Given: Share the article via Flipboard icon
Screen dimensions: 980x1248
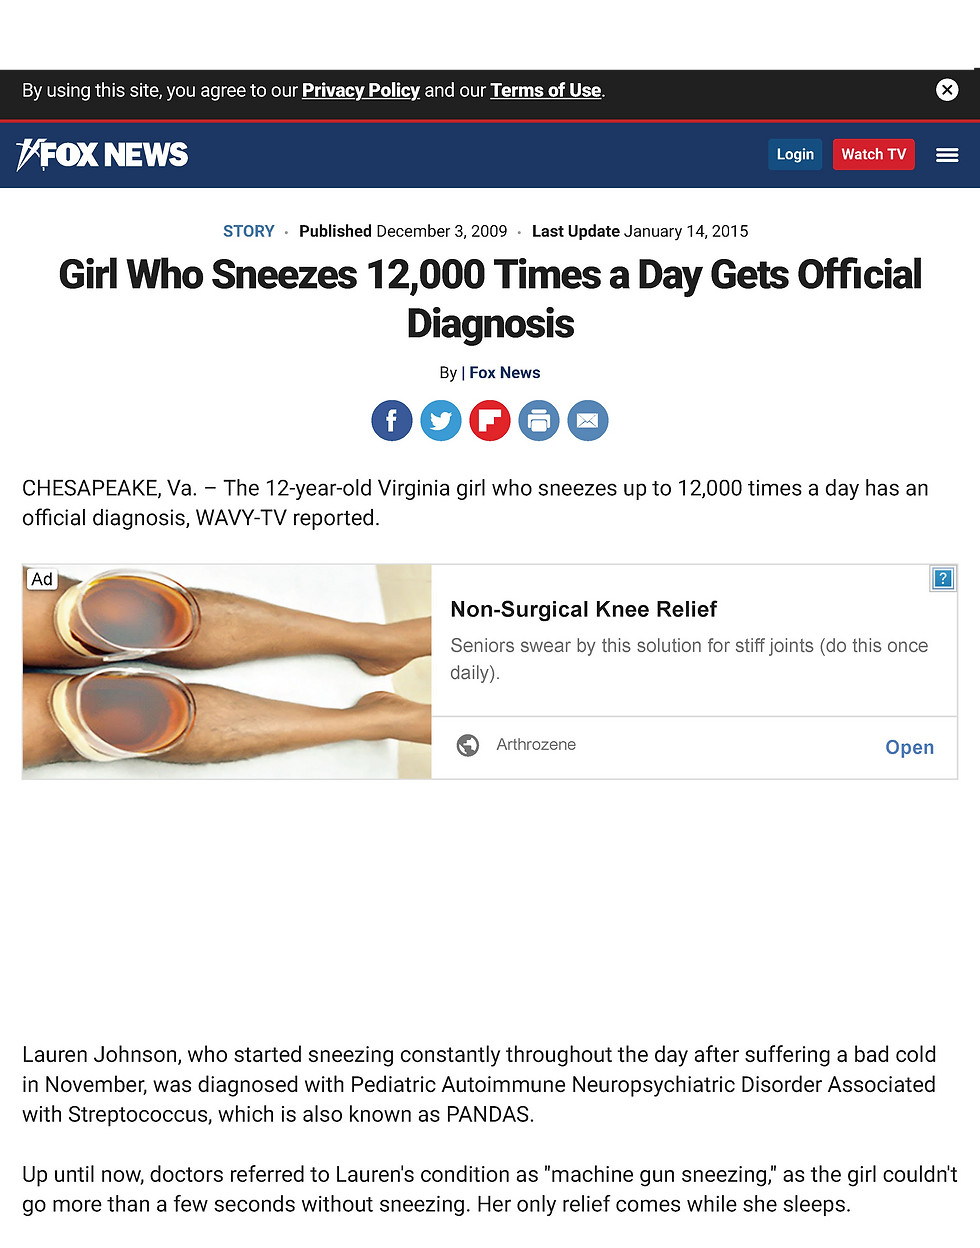Looking at the screenshot, I should pyautogui.click(x=490, y=420).
